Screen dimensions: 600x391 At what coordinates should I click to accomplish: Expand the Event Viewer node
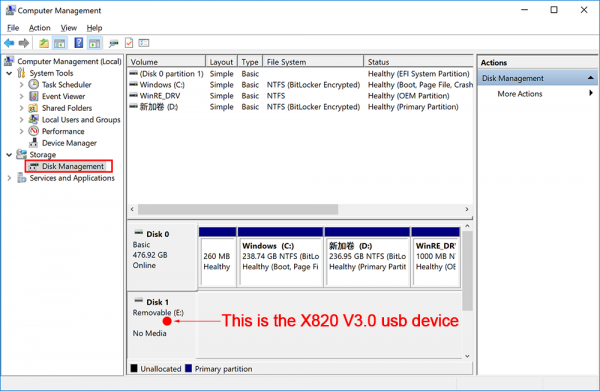pos(21,96)
